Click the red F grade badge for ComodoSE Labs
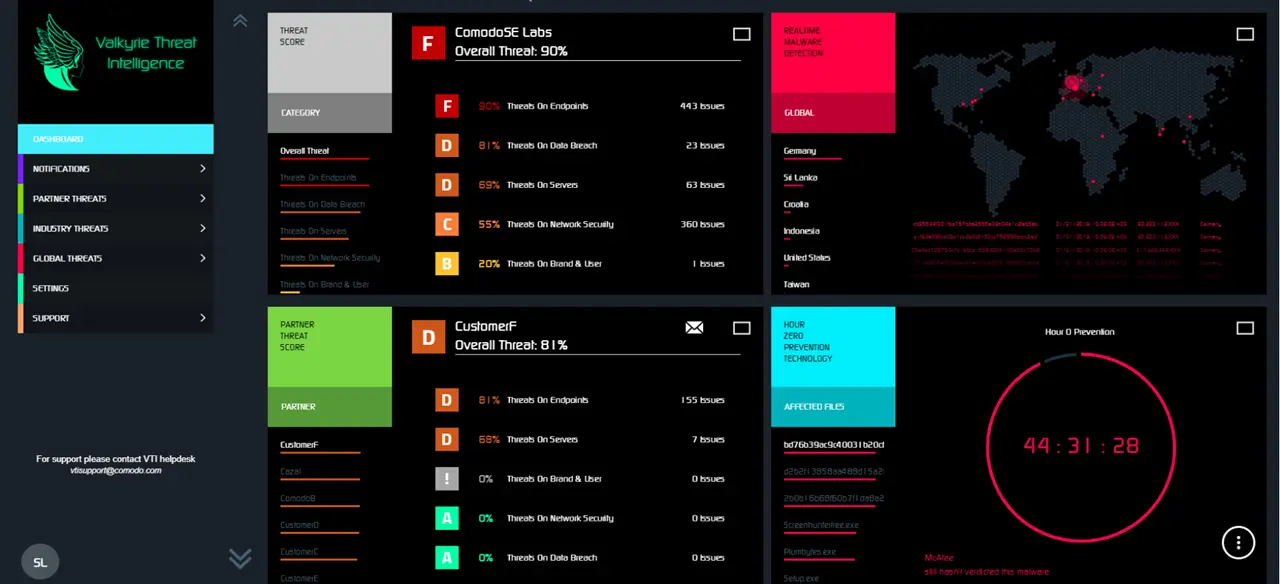1280x584 pixels. coord(428,43)
